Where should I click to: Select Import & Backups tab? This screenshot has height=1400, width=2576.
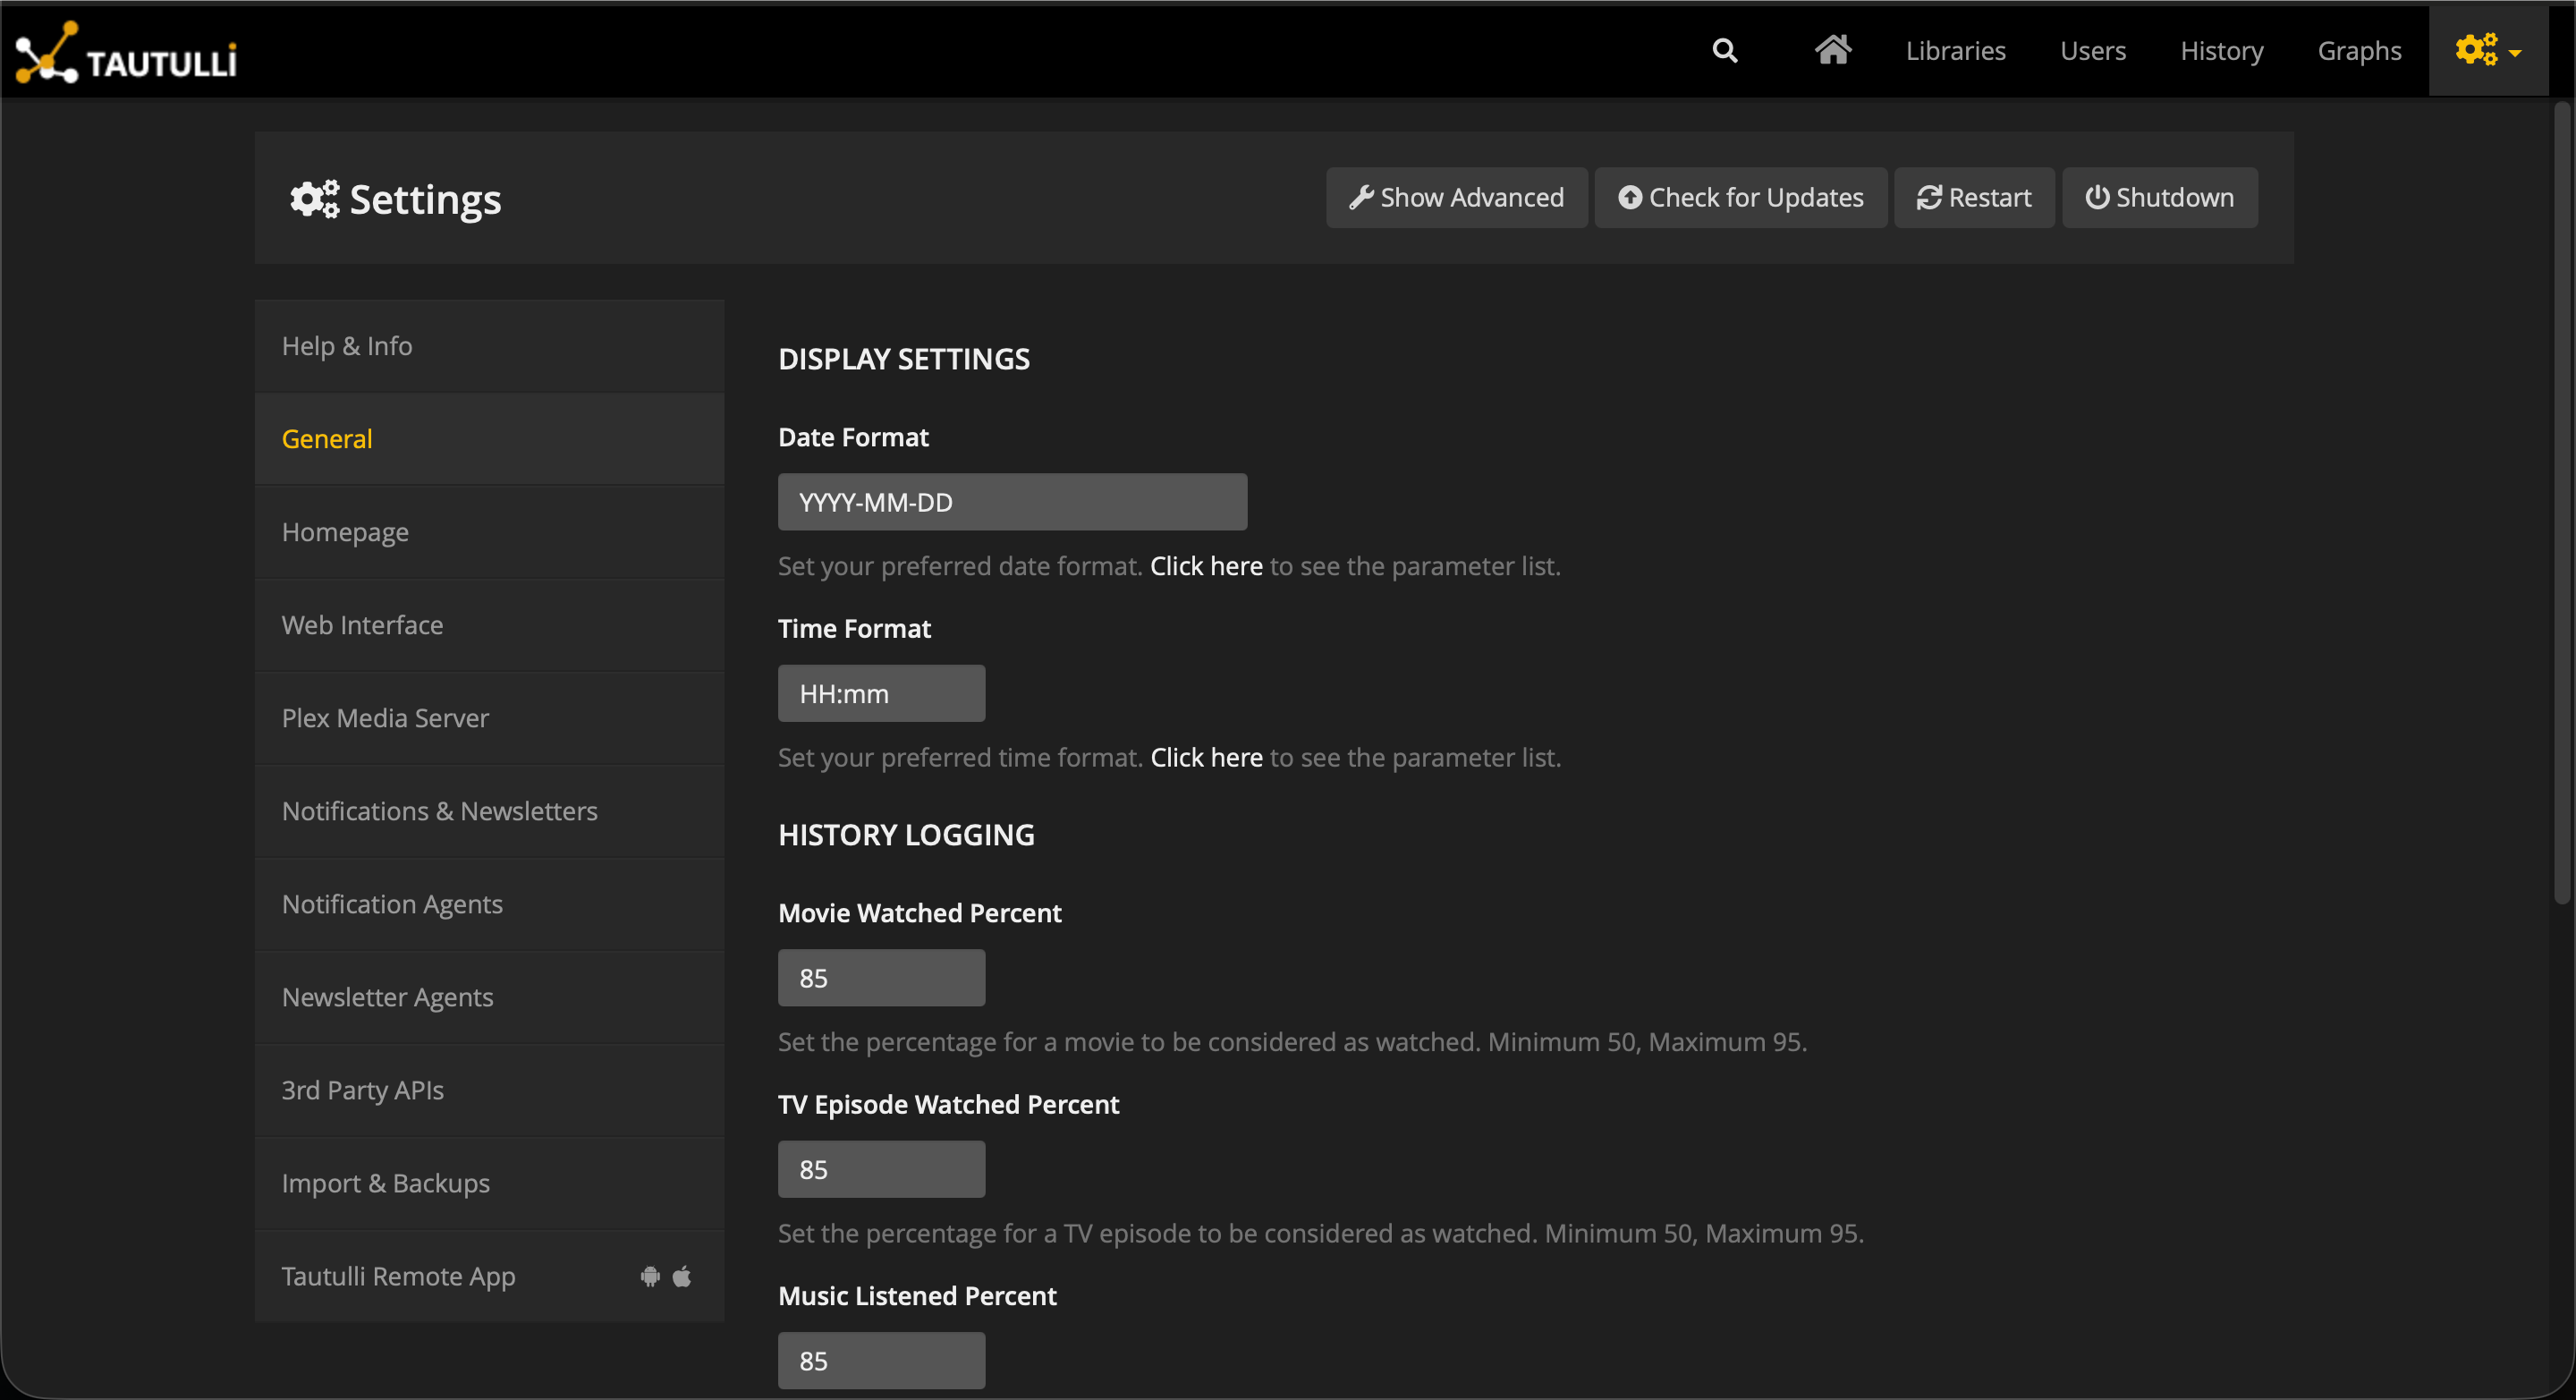pyautogui.click(x=489, y=1183)
